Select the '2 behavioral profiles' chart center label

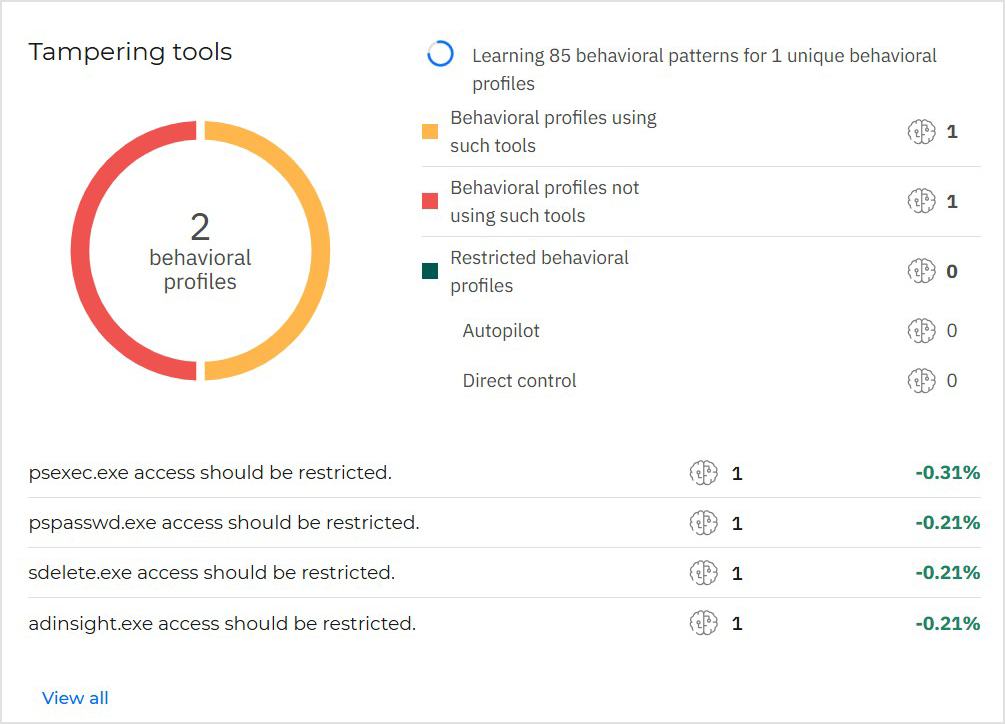(x=200, y=250)
